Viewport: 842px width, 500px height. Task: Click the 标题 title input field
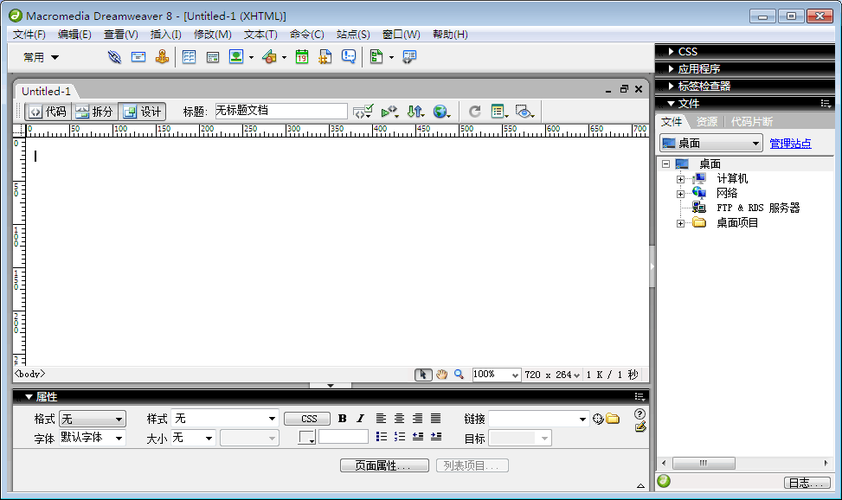(x=281, y=111)
